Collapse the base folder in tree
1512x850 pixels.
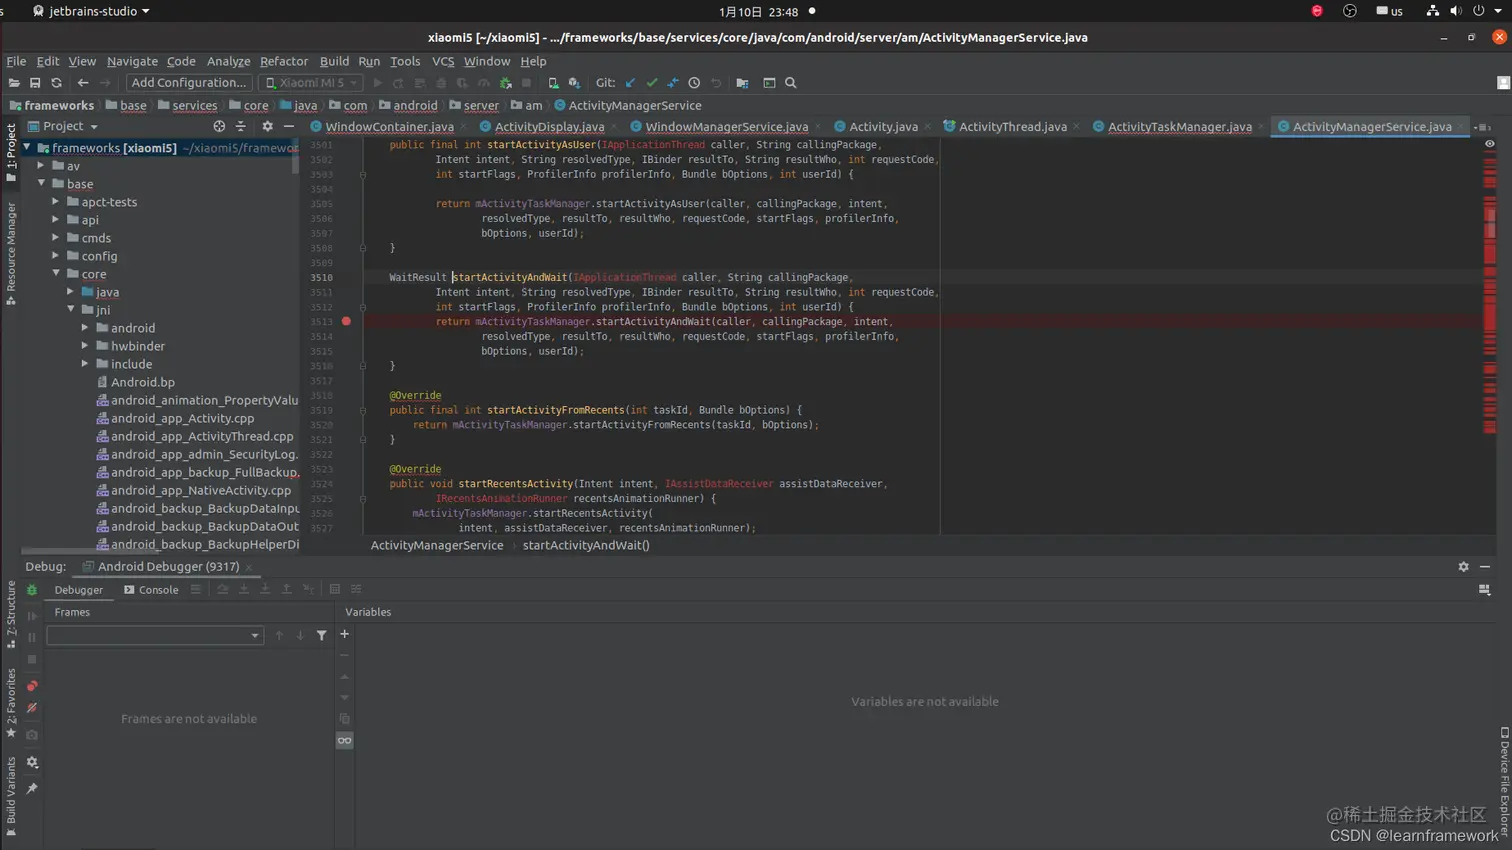click(42, 184)
